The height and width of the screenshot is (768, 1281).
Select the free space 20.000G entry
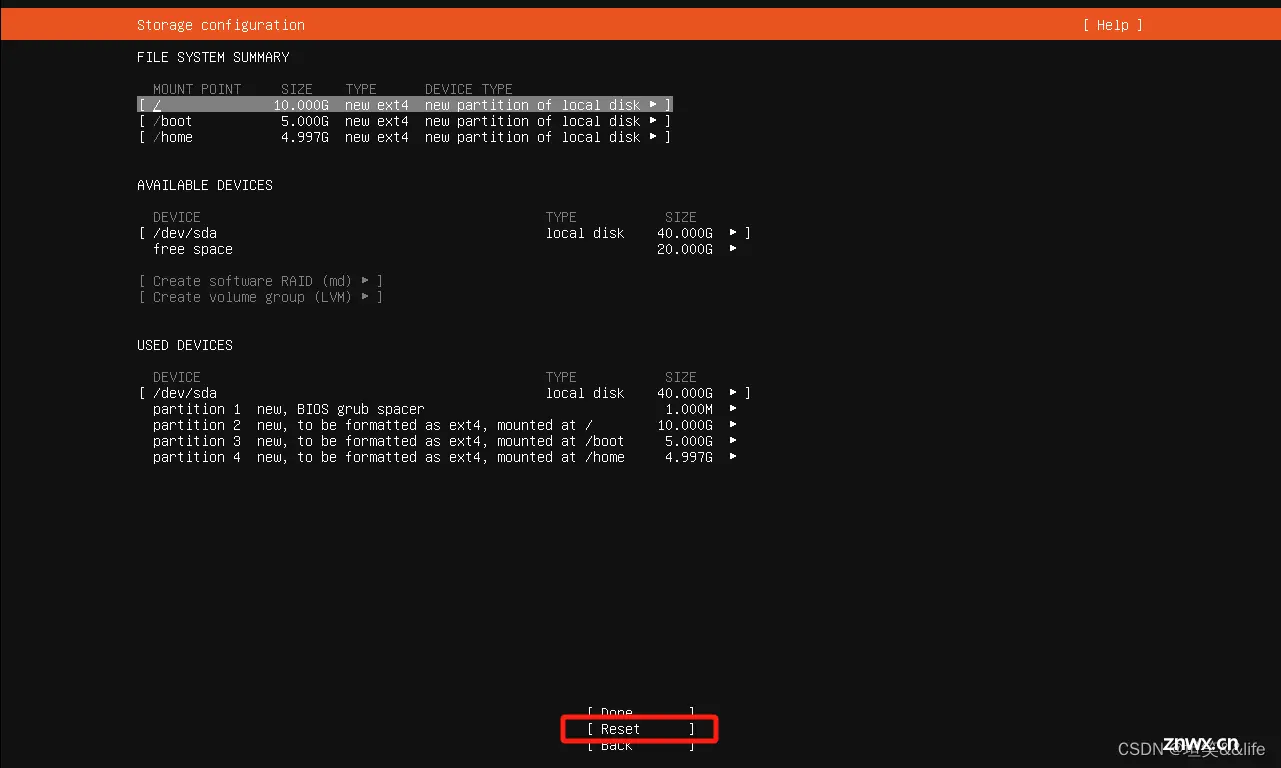coord(445,249)
